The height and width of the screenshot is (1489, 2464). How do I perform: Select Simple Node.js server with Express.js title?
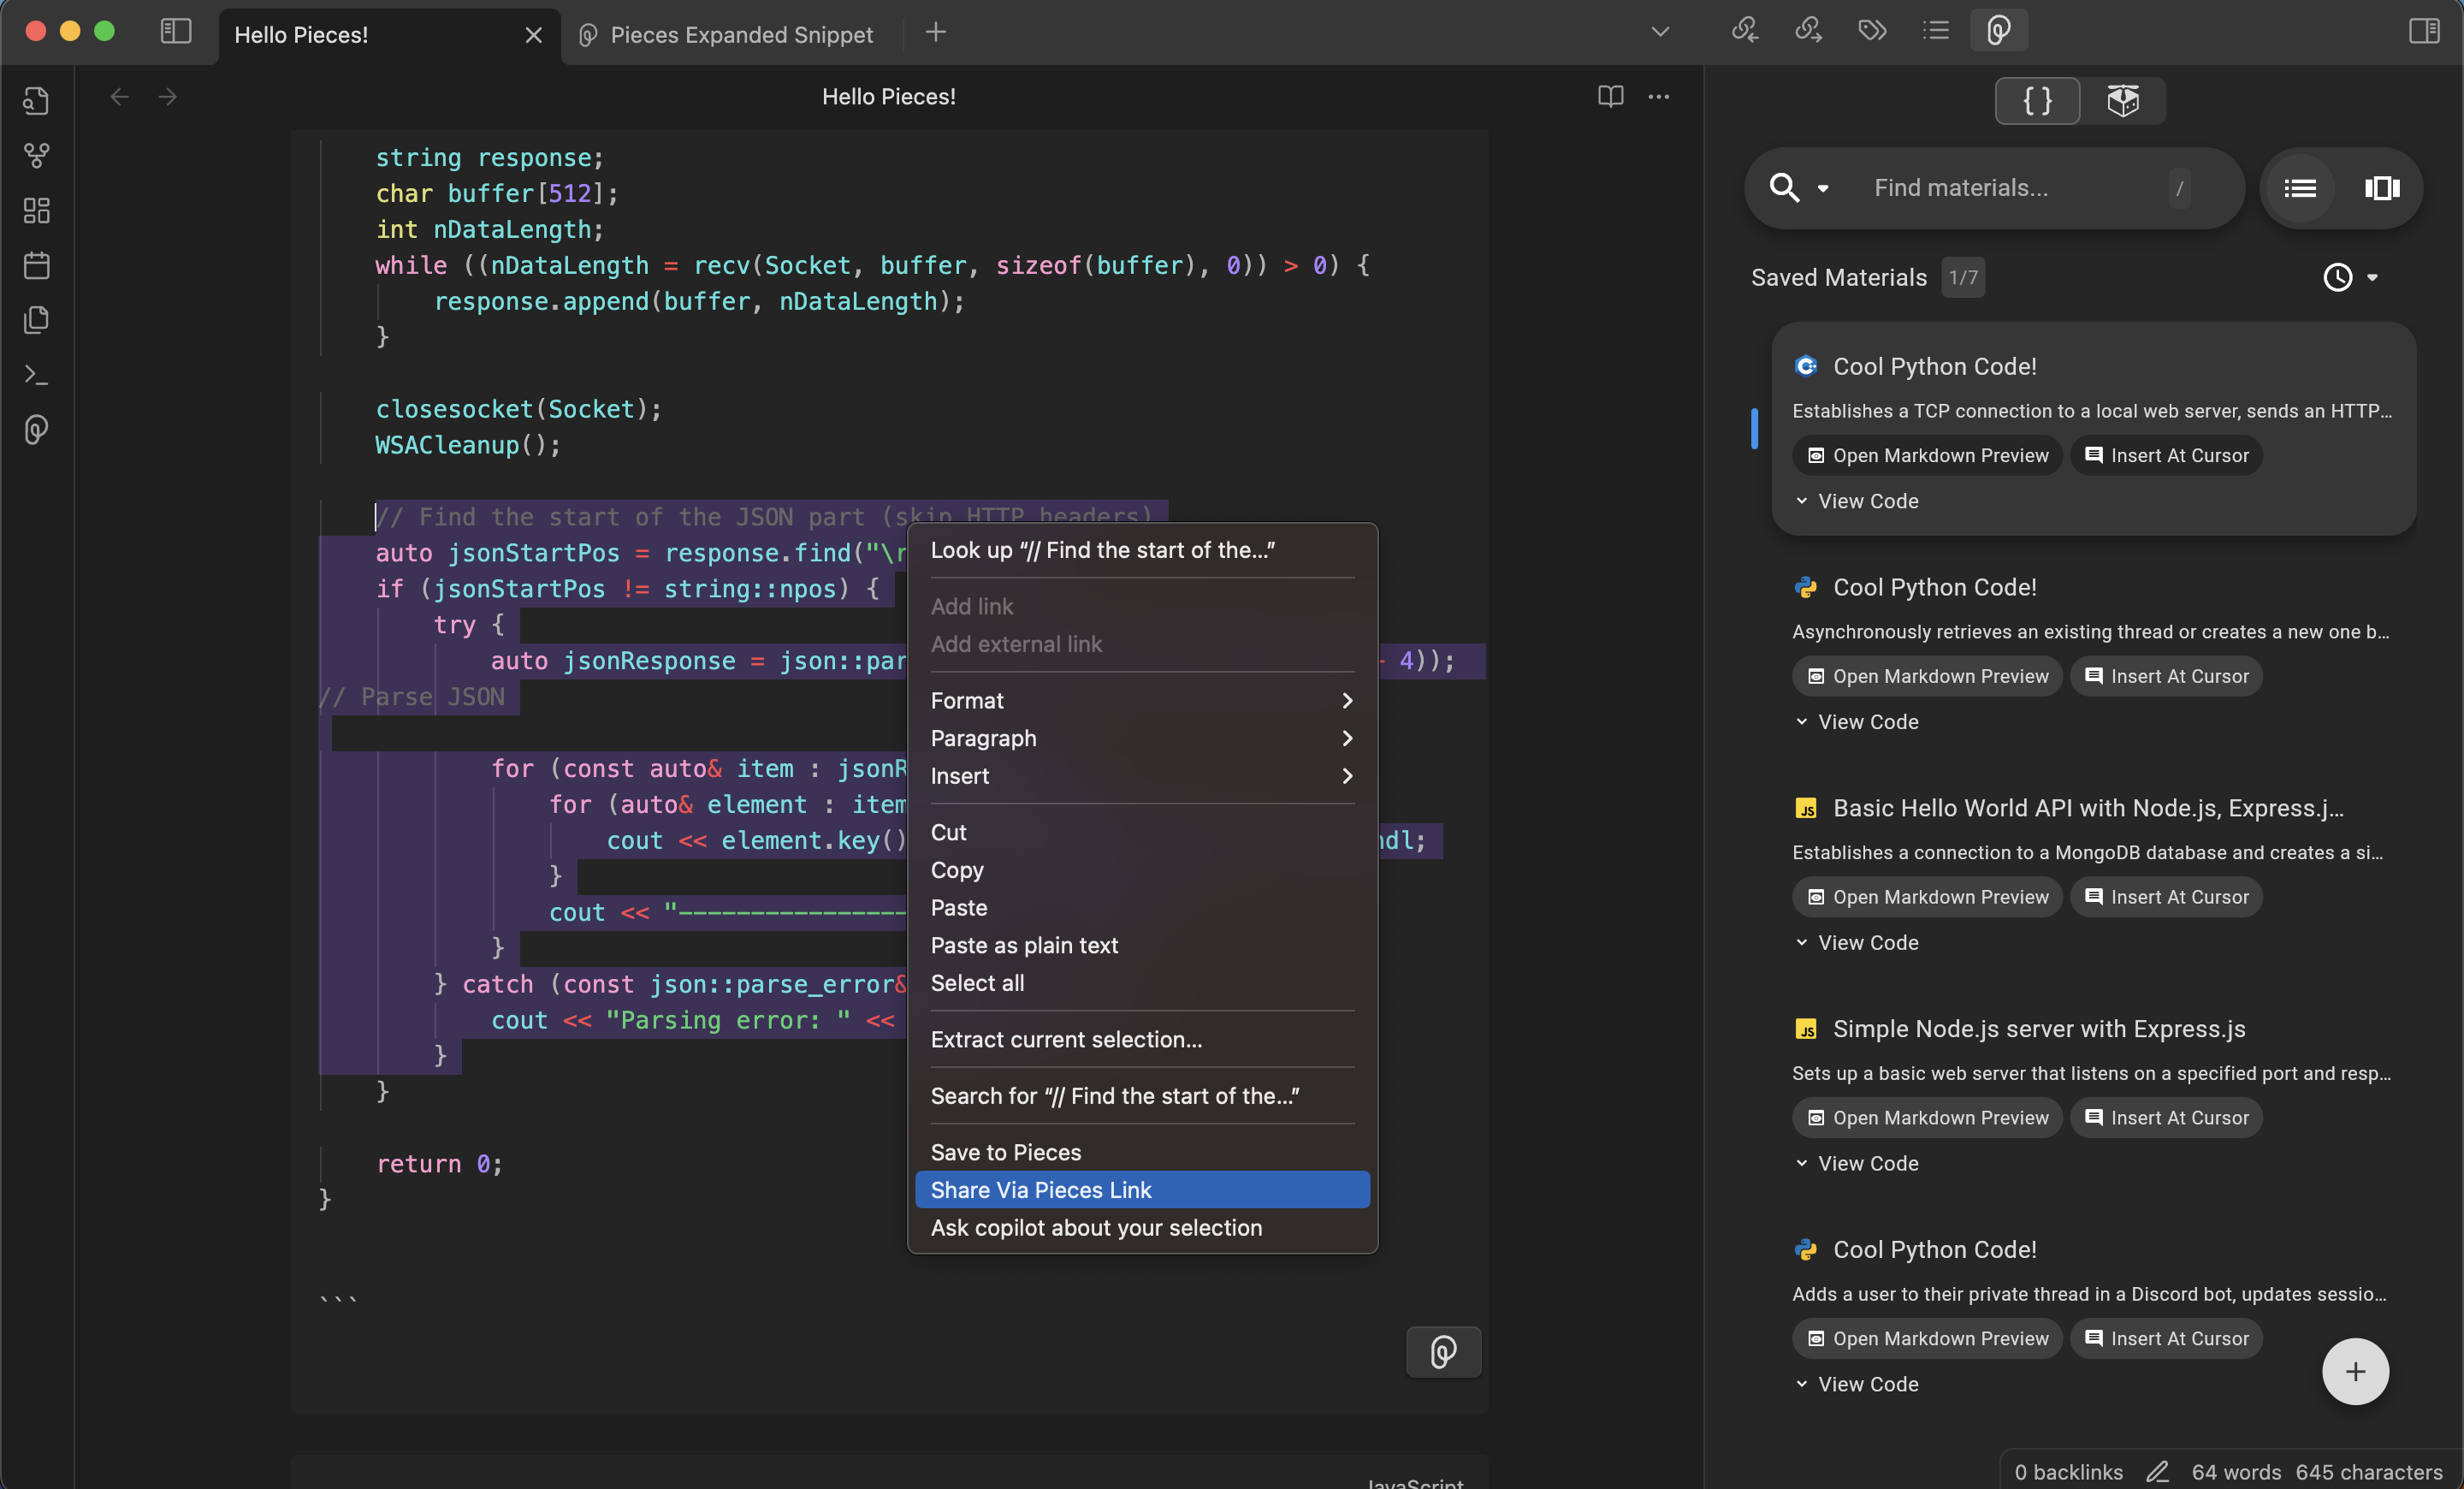[x=2039, y=1029]
